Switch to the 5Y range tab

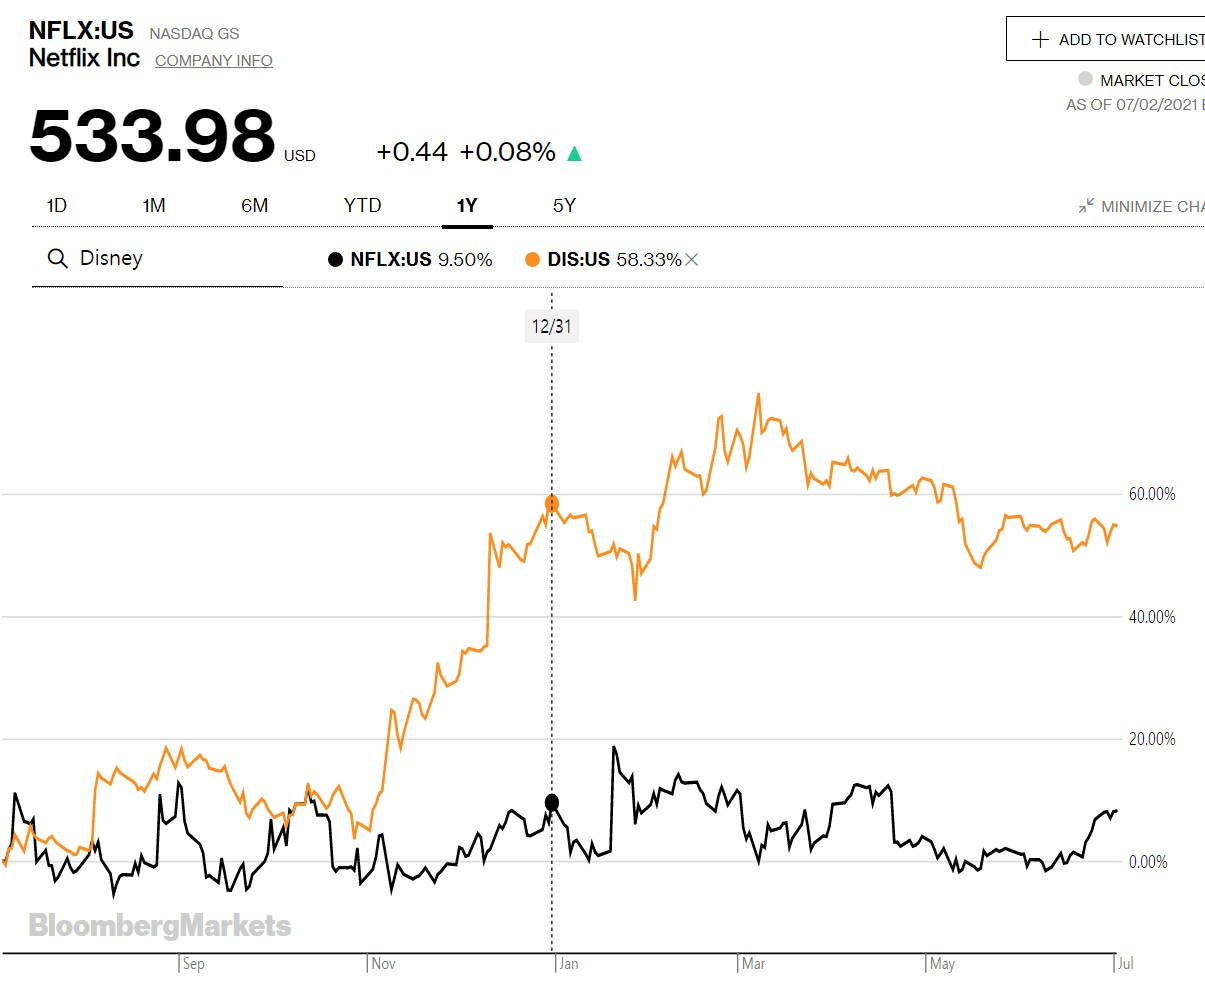[x=564, y=205]
